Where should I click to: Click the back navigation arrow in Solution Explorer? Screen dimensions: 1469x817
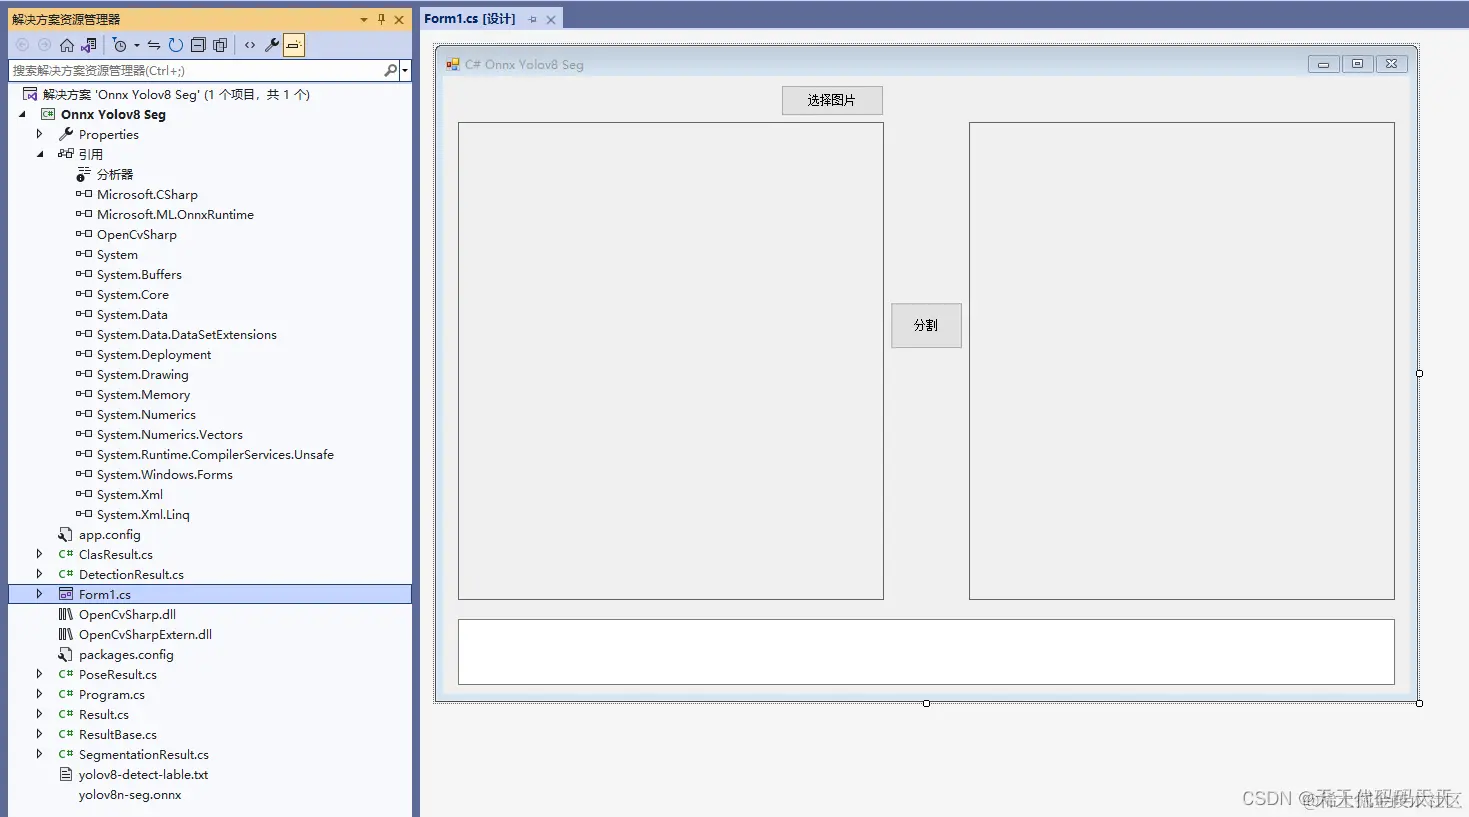tap(22, 45)
